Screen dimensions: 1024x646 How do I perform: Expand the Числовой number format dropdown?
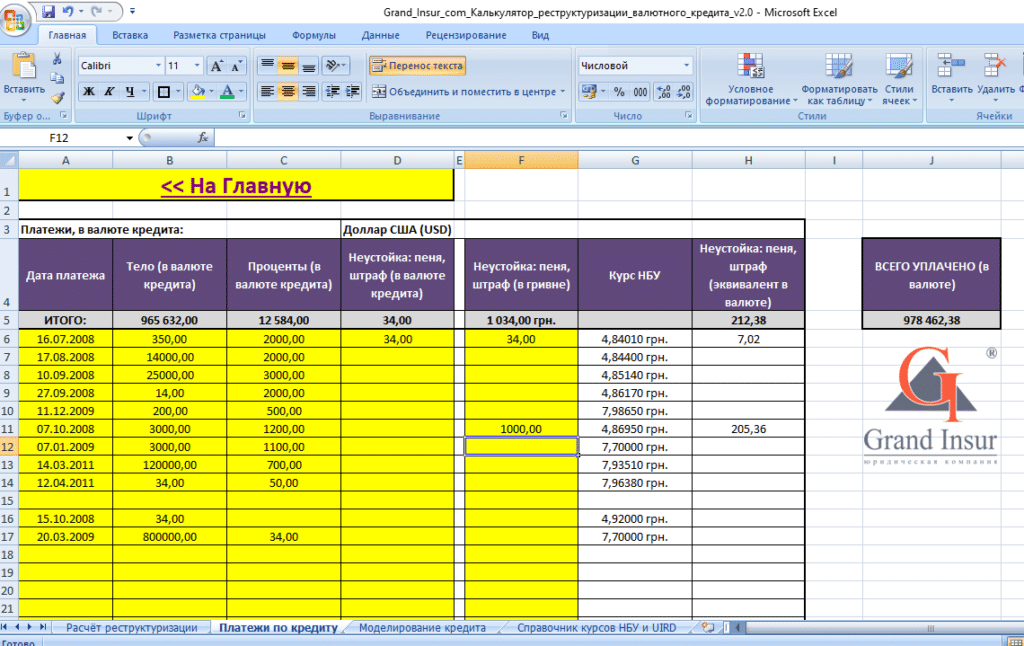[x=686, y=66]
